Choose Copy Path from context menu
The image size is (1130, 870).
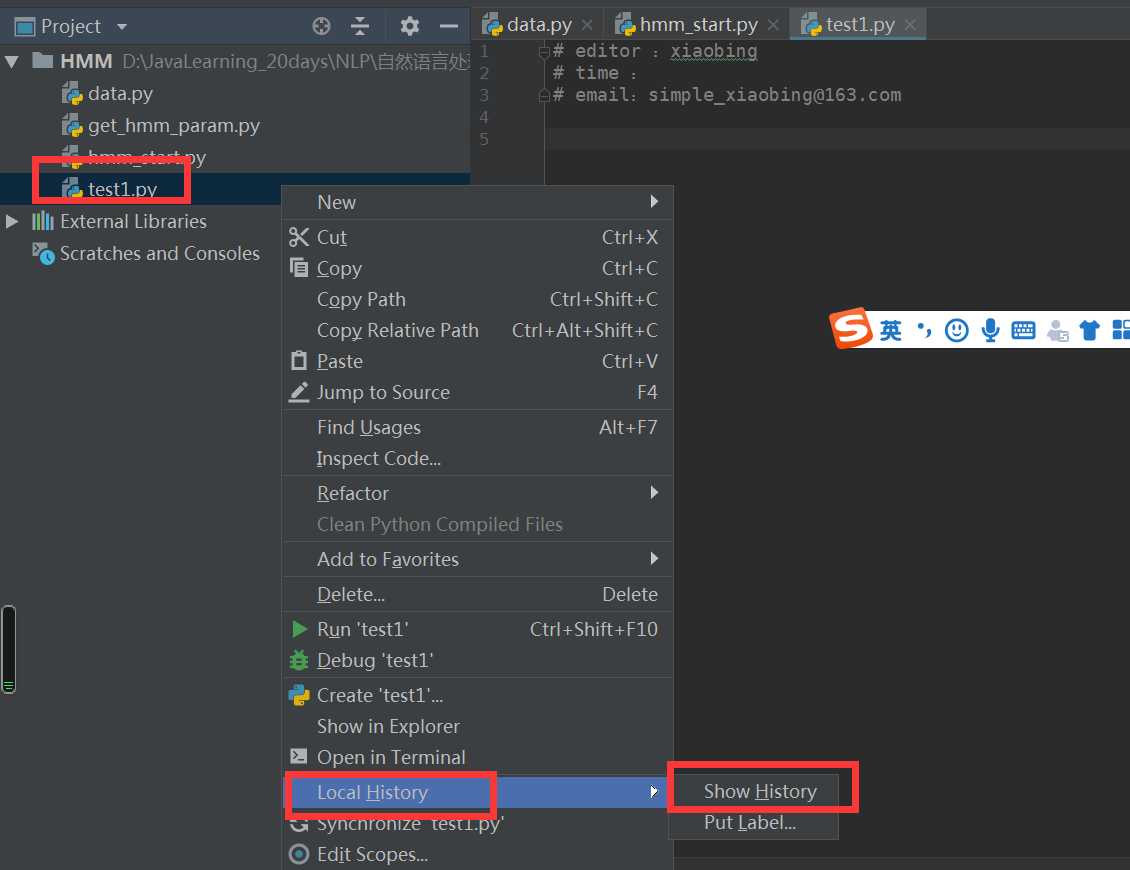477,299
